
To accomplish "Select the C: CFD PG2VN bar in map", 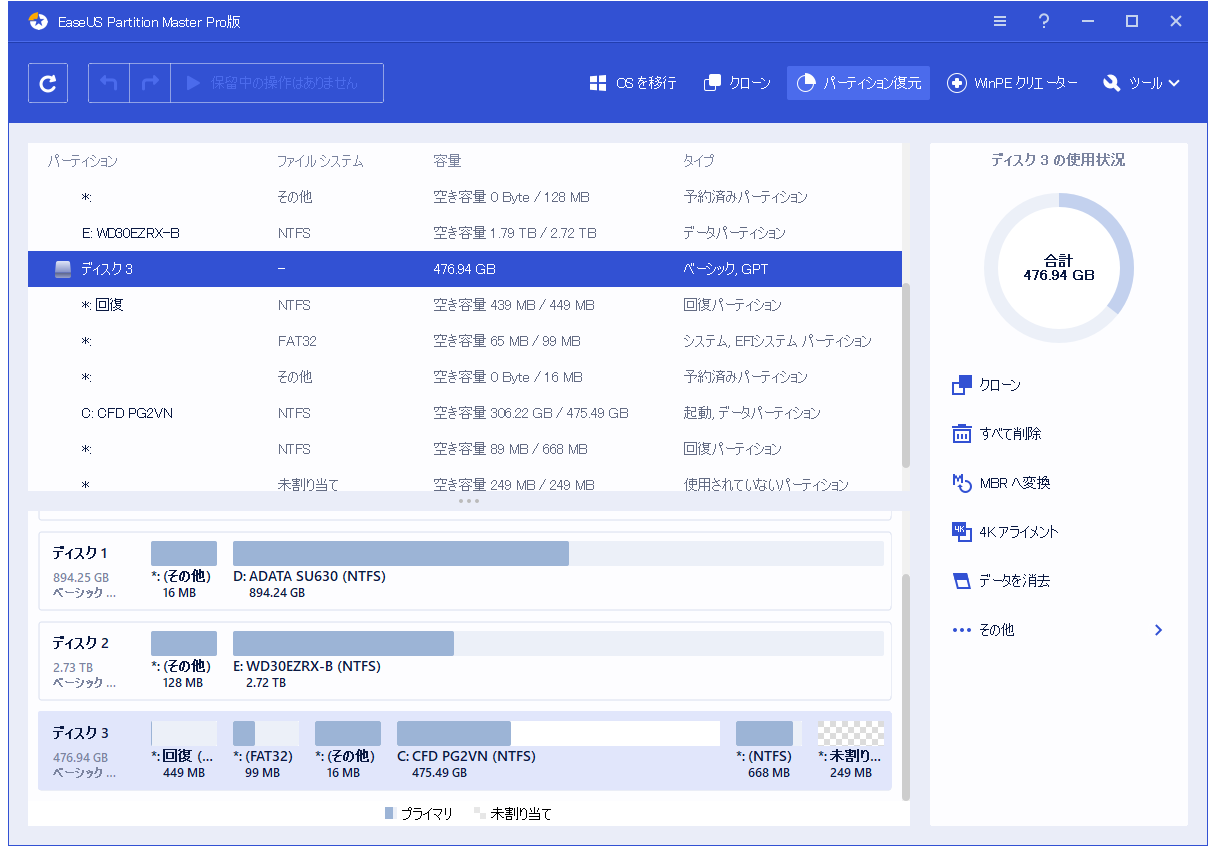I will (x=558, y=733).
